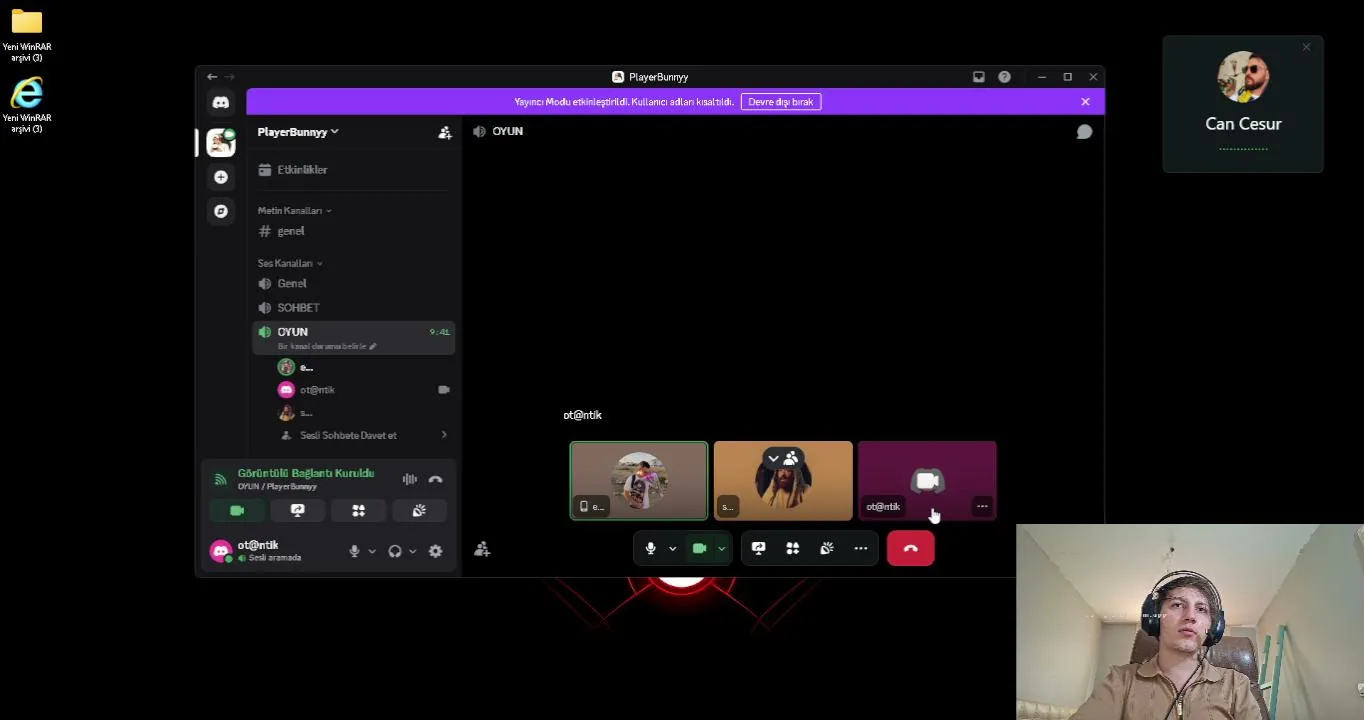The height and width of the screenshot is (720, 1364).
Task: Start an activity from voice panel
Action: click(x=358, y=511)
